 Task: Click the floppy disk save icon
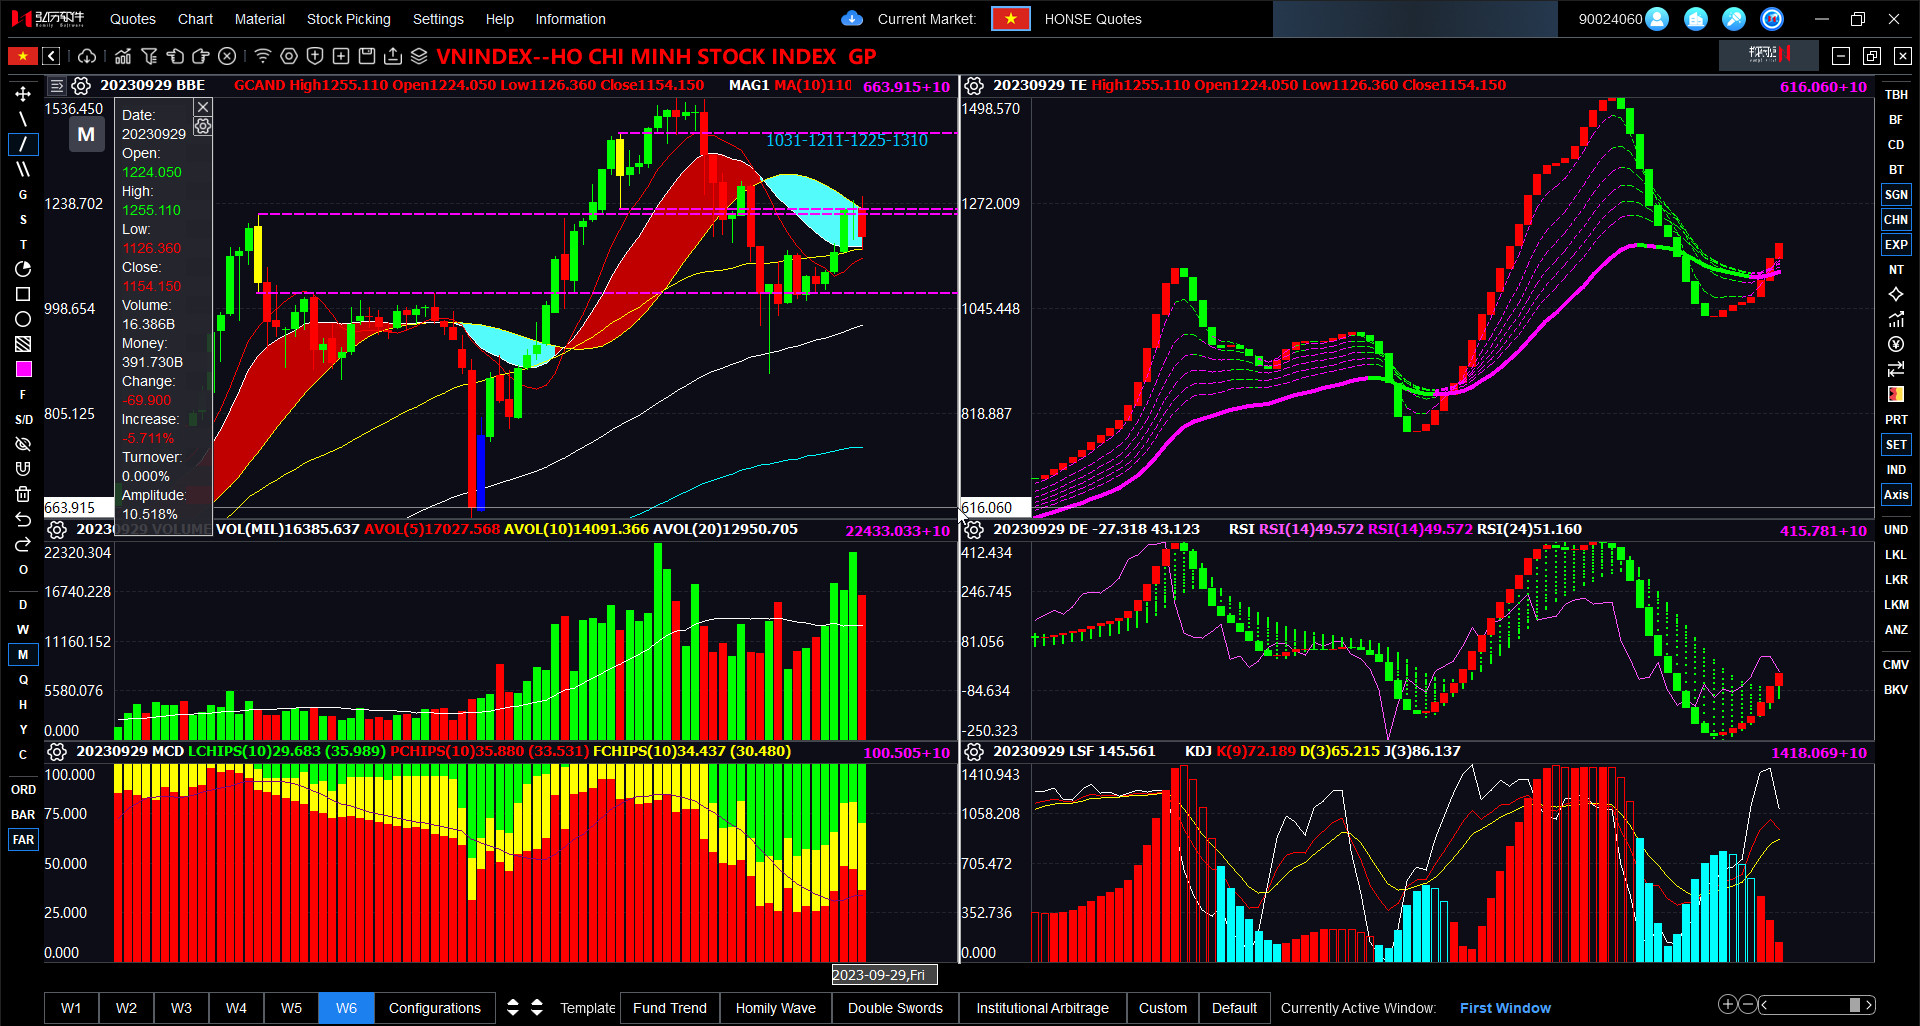click(367, 56)
